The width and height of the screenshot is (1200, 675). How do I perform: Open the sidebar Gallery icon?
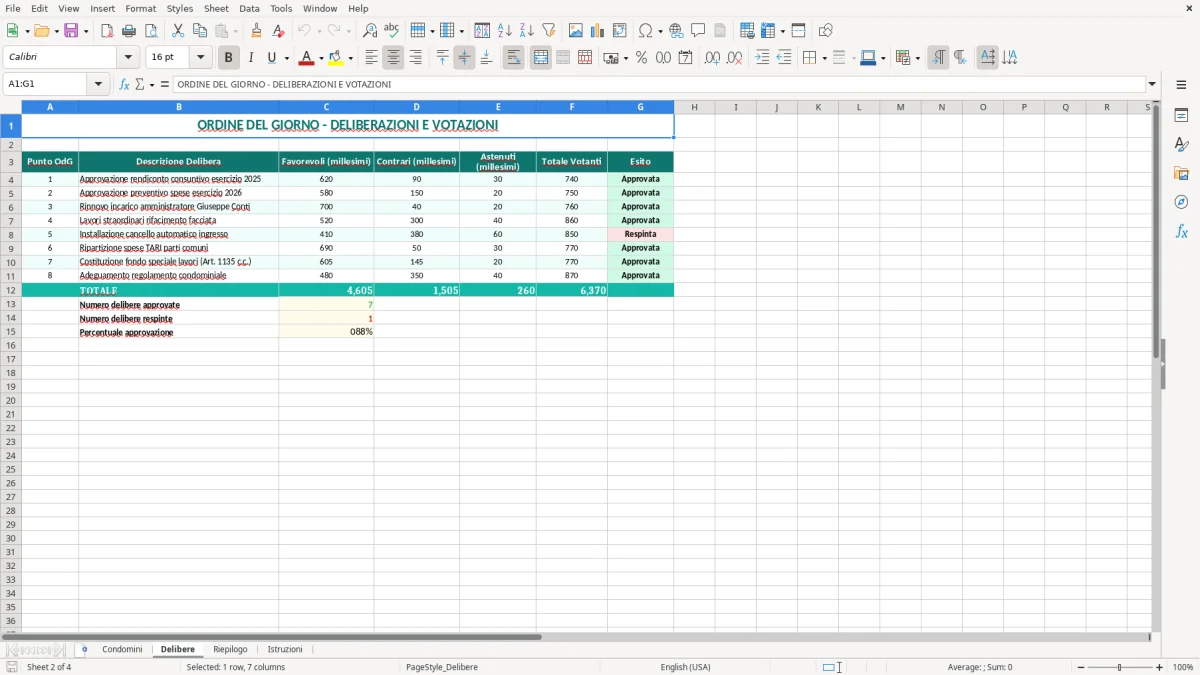[1181, 173]
